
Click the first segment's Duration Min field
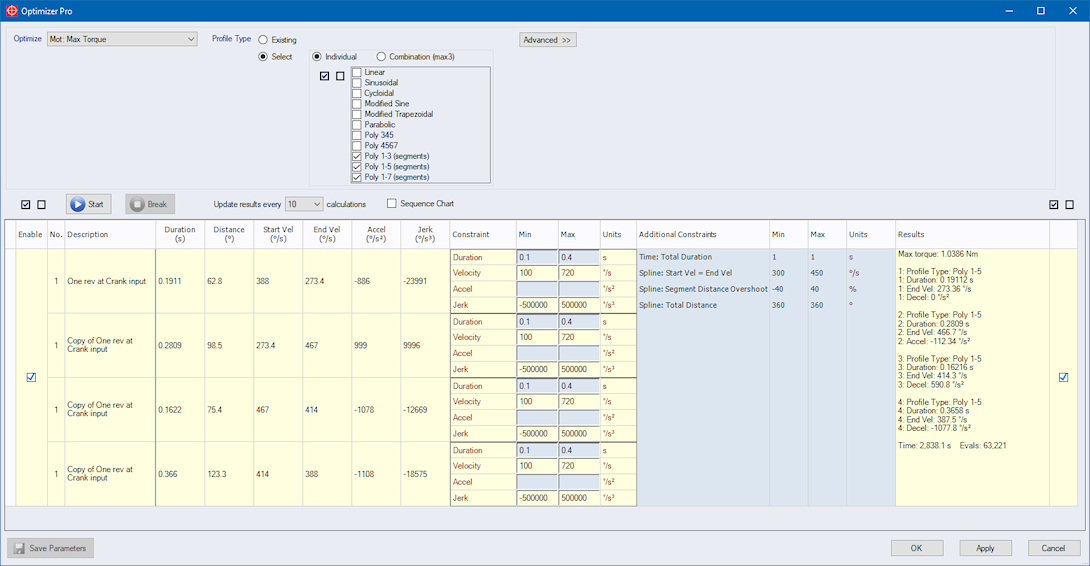pos(537,258)
